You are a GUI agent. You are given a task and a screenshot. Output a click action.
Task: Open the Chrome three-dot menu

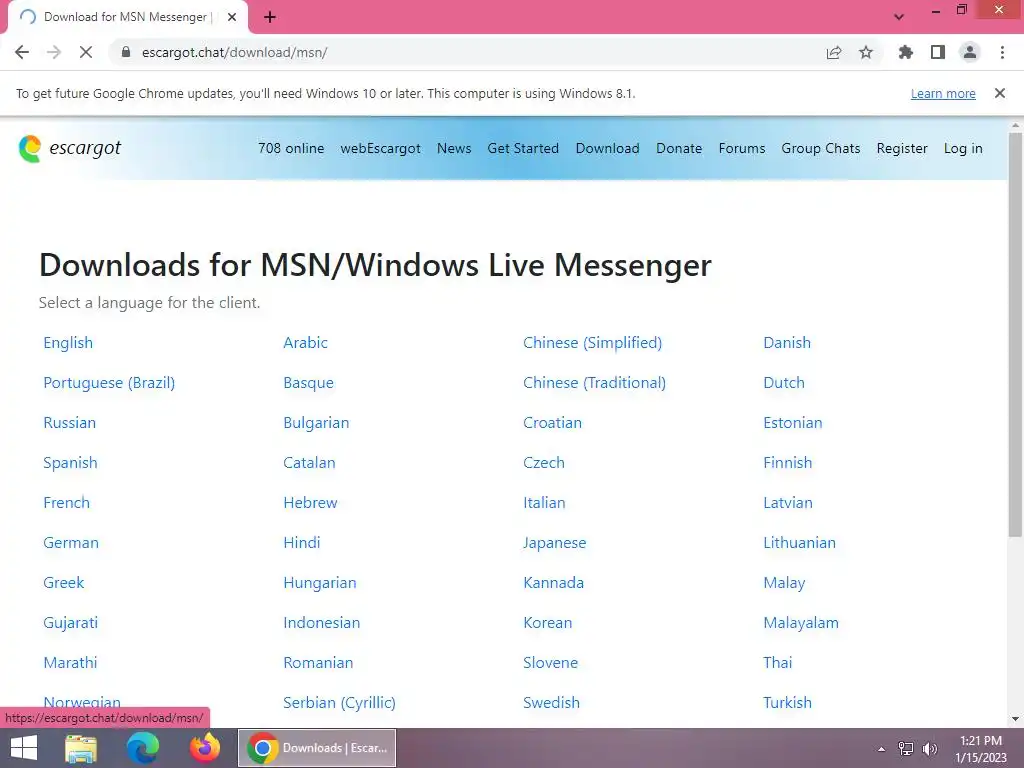click(1002, 52)
